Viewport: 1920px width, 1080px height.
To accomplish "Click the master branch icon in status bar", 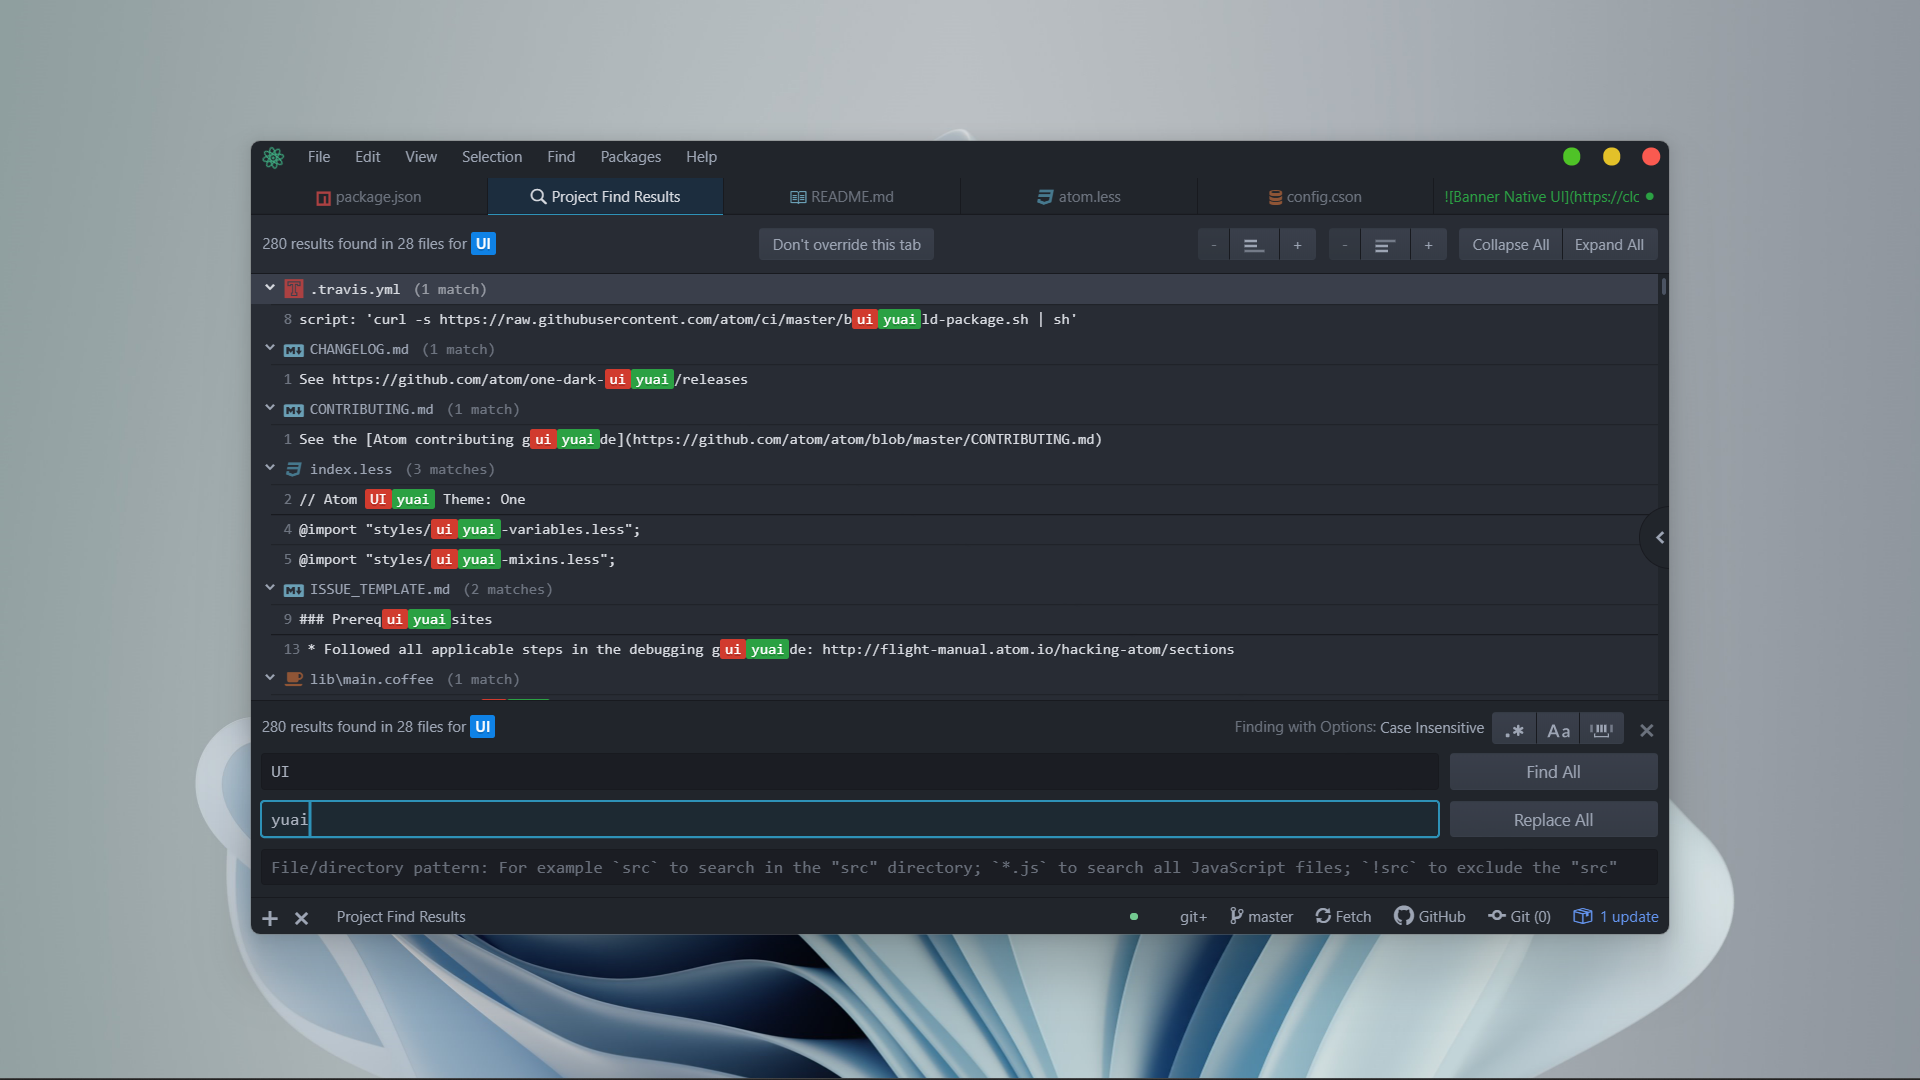I will [1237, 916].
